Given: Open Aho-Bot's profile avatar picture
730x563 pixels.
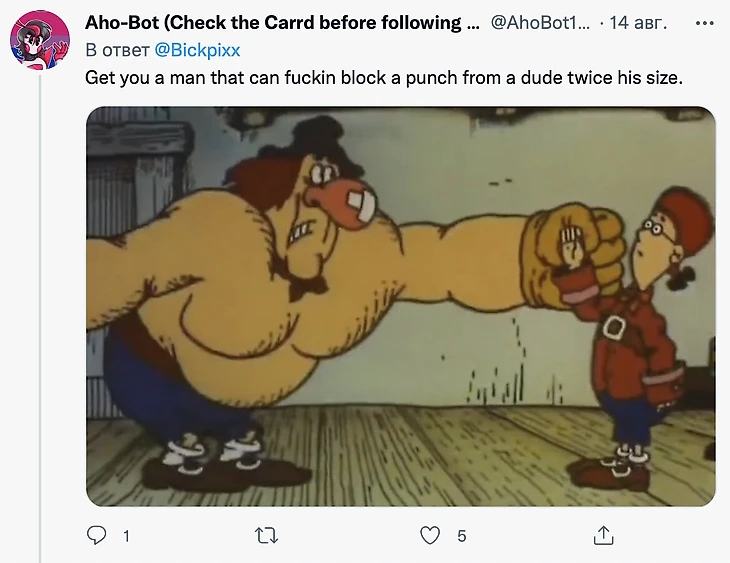Looking at the screenshot, I should pos(40,40).
